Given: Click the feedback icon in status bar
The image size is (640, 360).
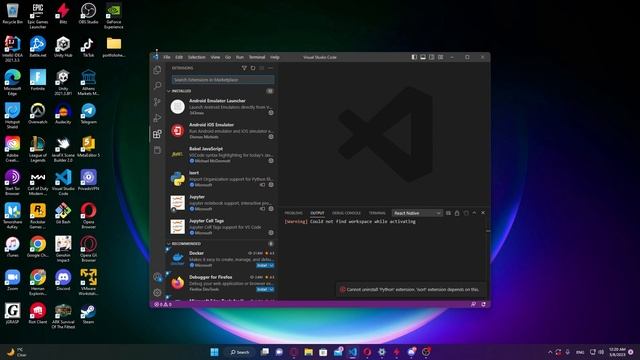Looking at the screenshot, I should [473, 304].
